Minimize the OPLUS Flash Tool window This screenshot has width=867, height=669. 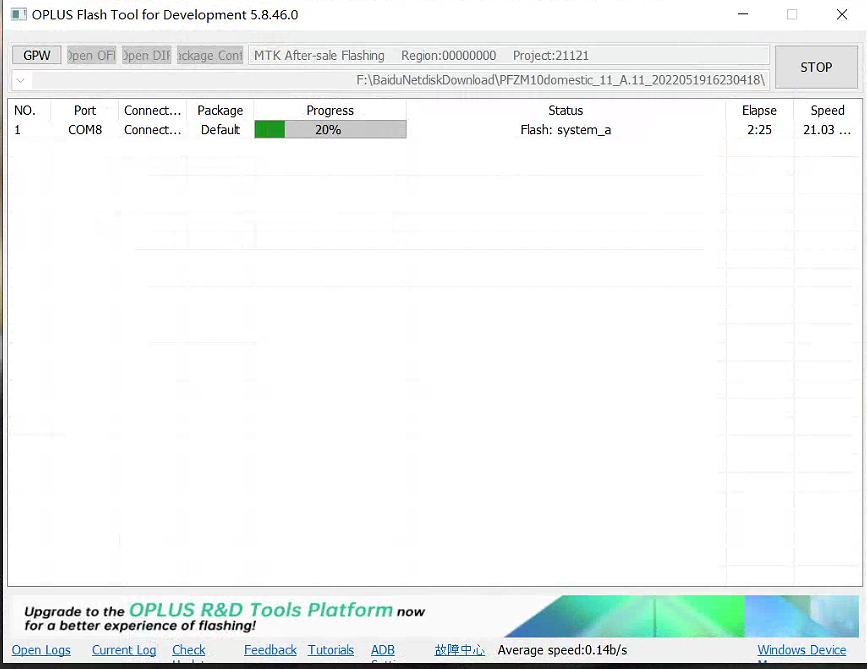click(743, 14)
